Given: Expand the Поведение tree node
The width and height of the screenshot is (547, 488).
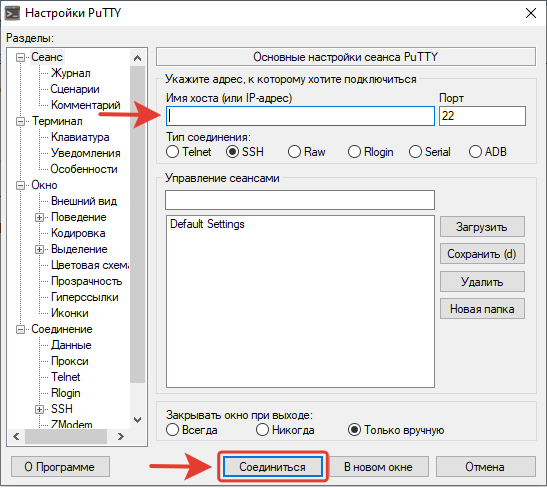Looking at the screenshot, I should tap(39, 217).
